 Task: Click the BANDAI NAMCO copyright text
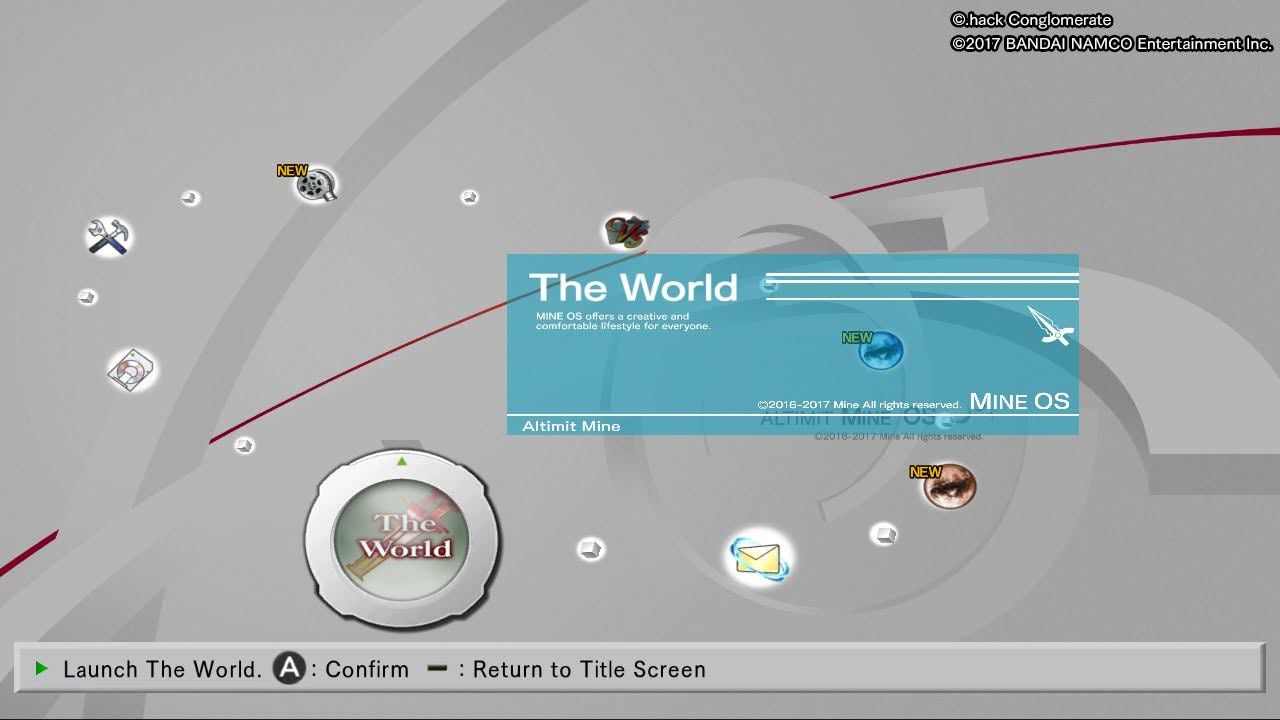pos(1111,44)
